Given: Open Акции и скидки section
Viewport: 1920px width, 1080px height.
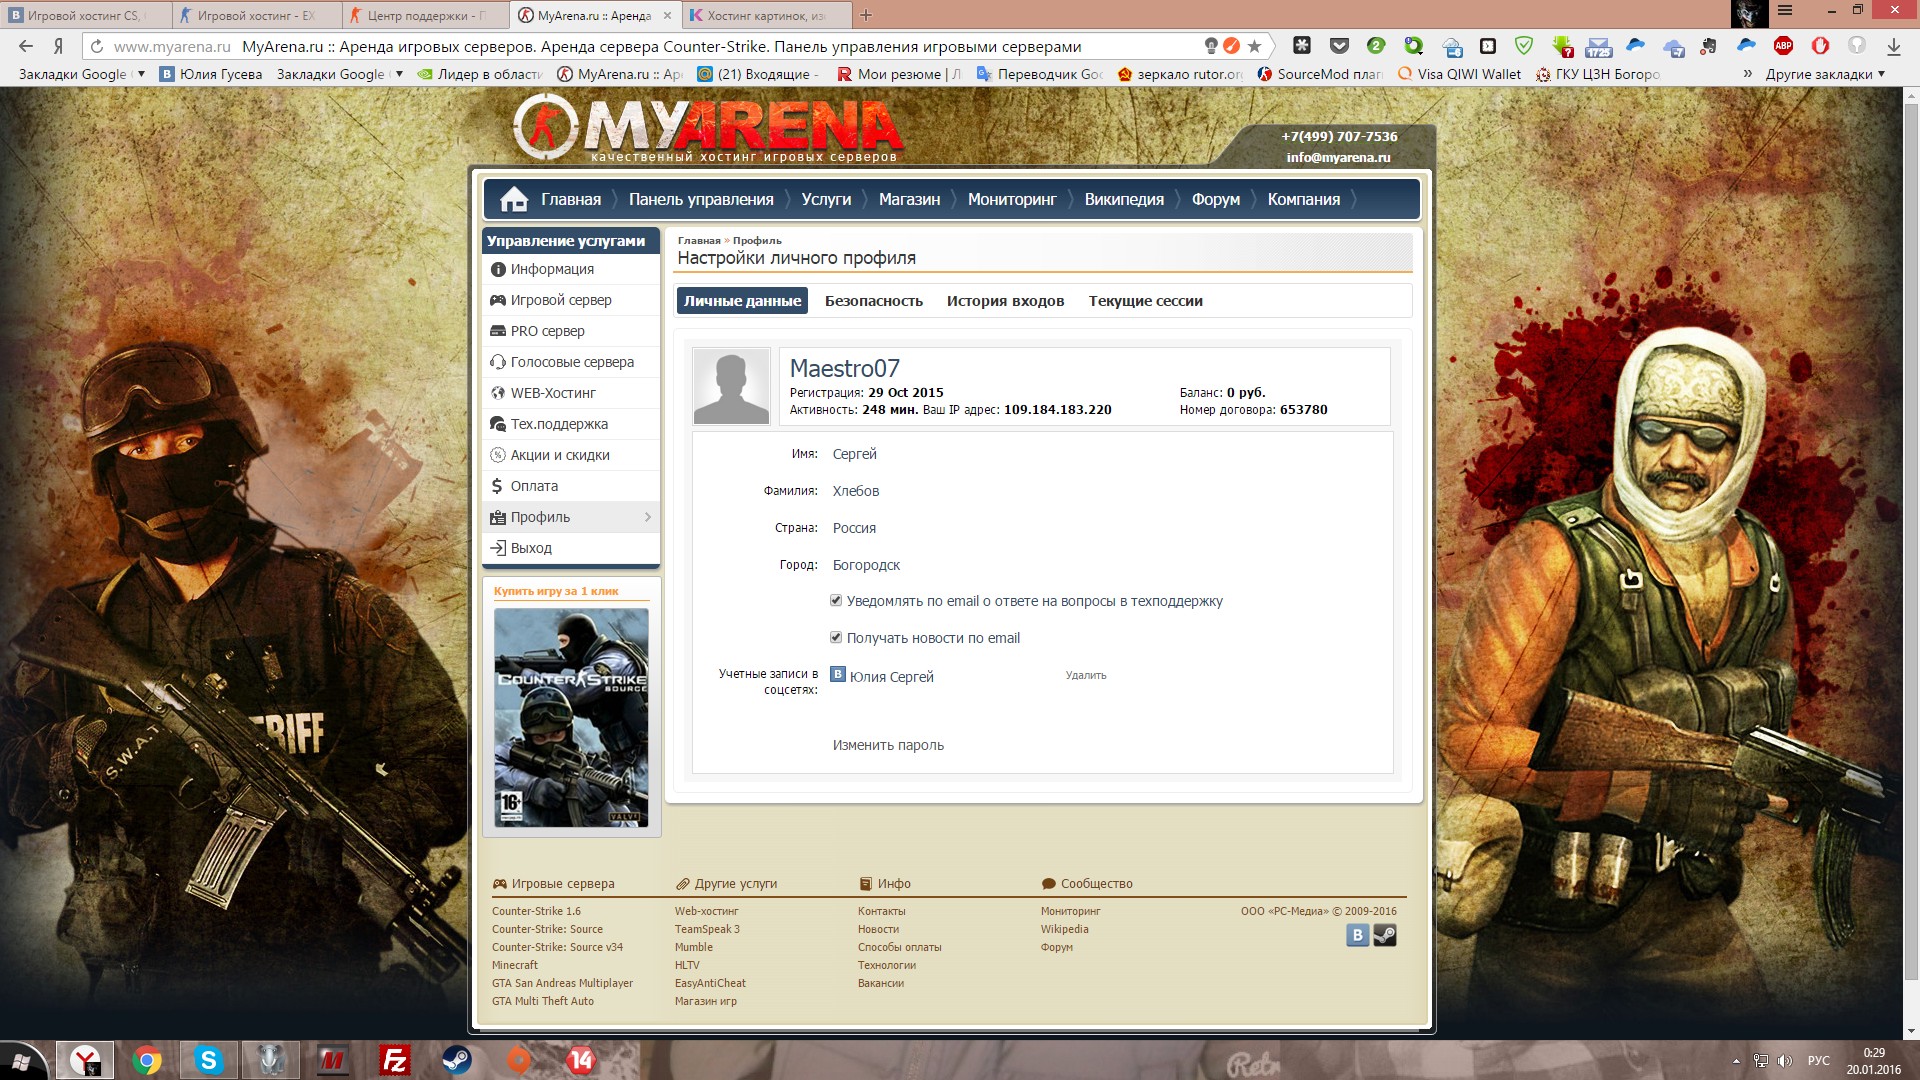Looking at the screenshot, I should pos(559,454).
